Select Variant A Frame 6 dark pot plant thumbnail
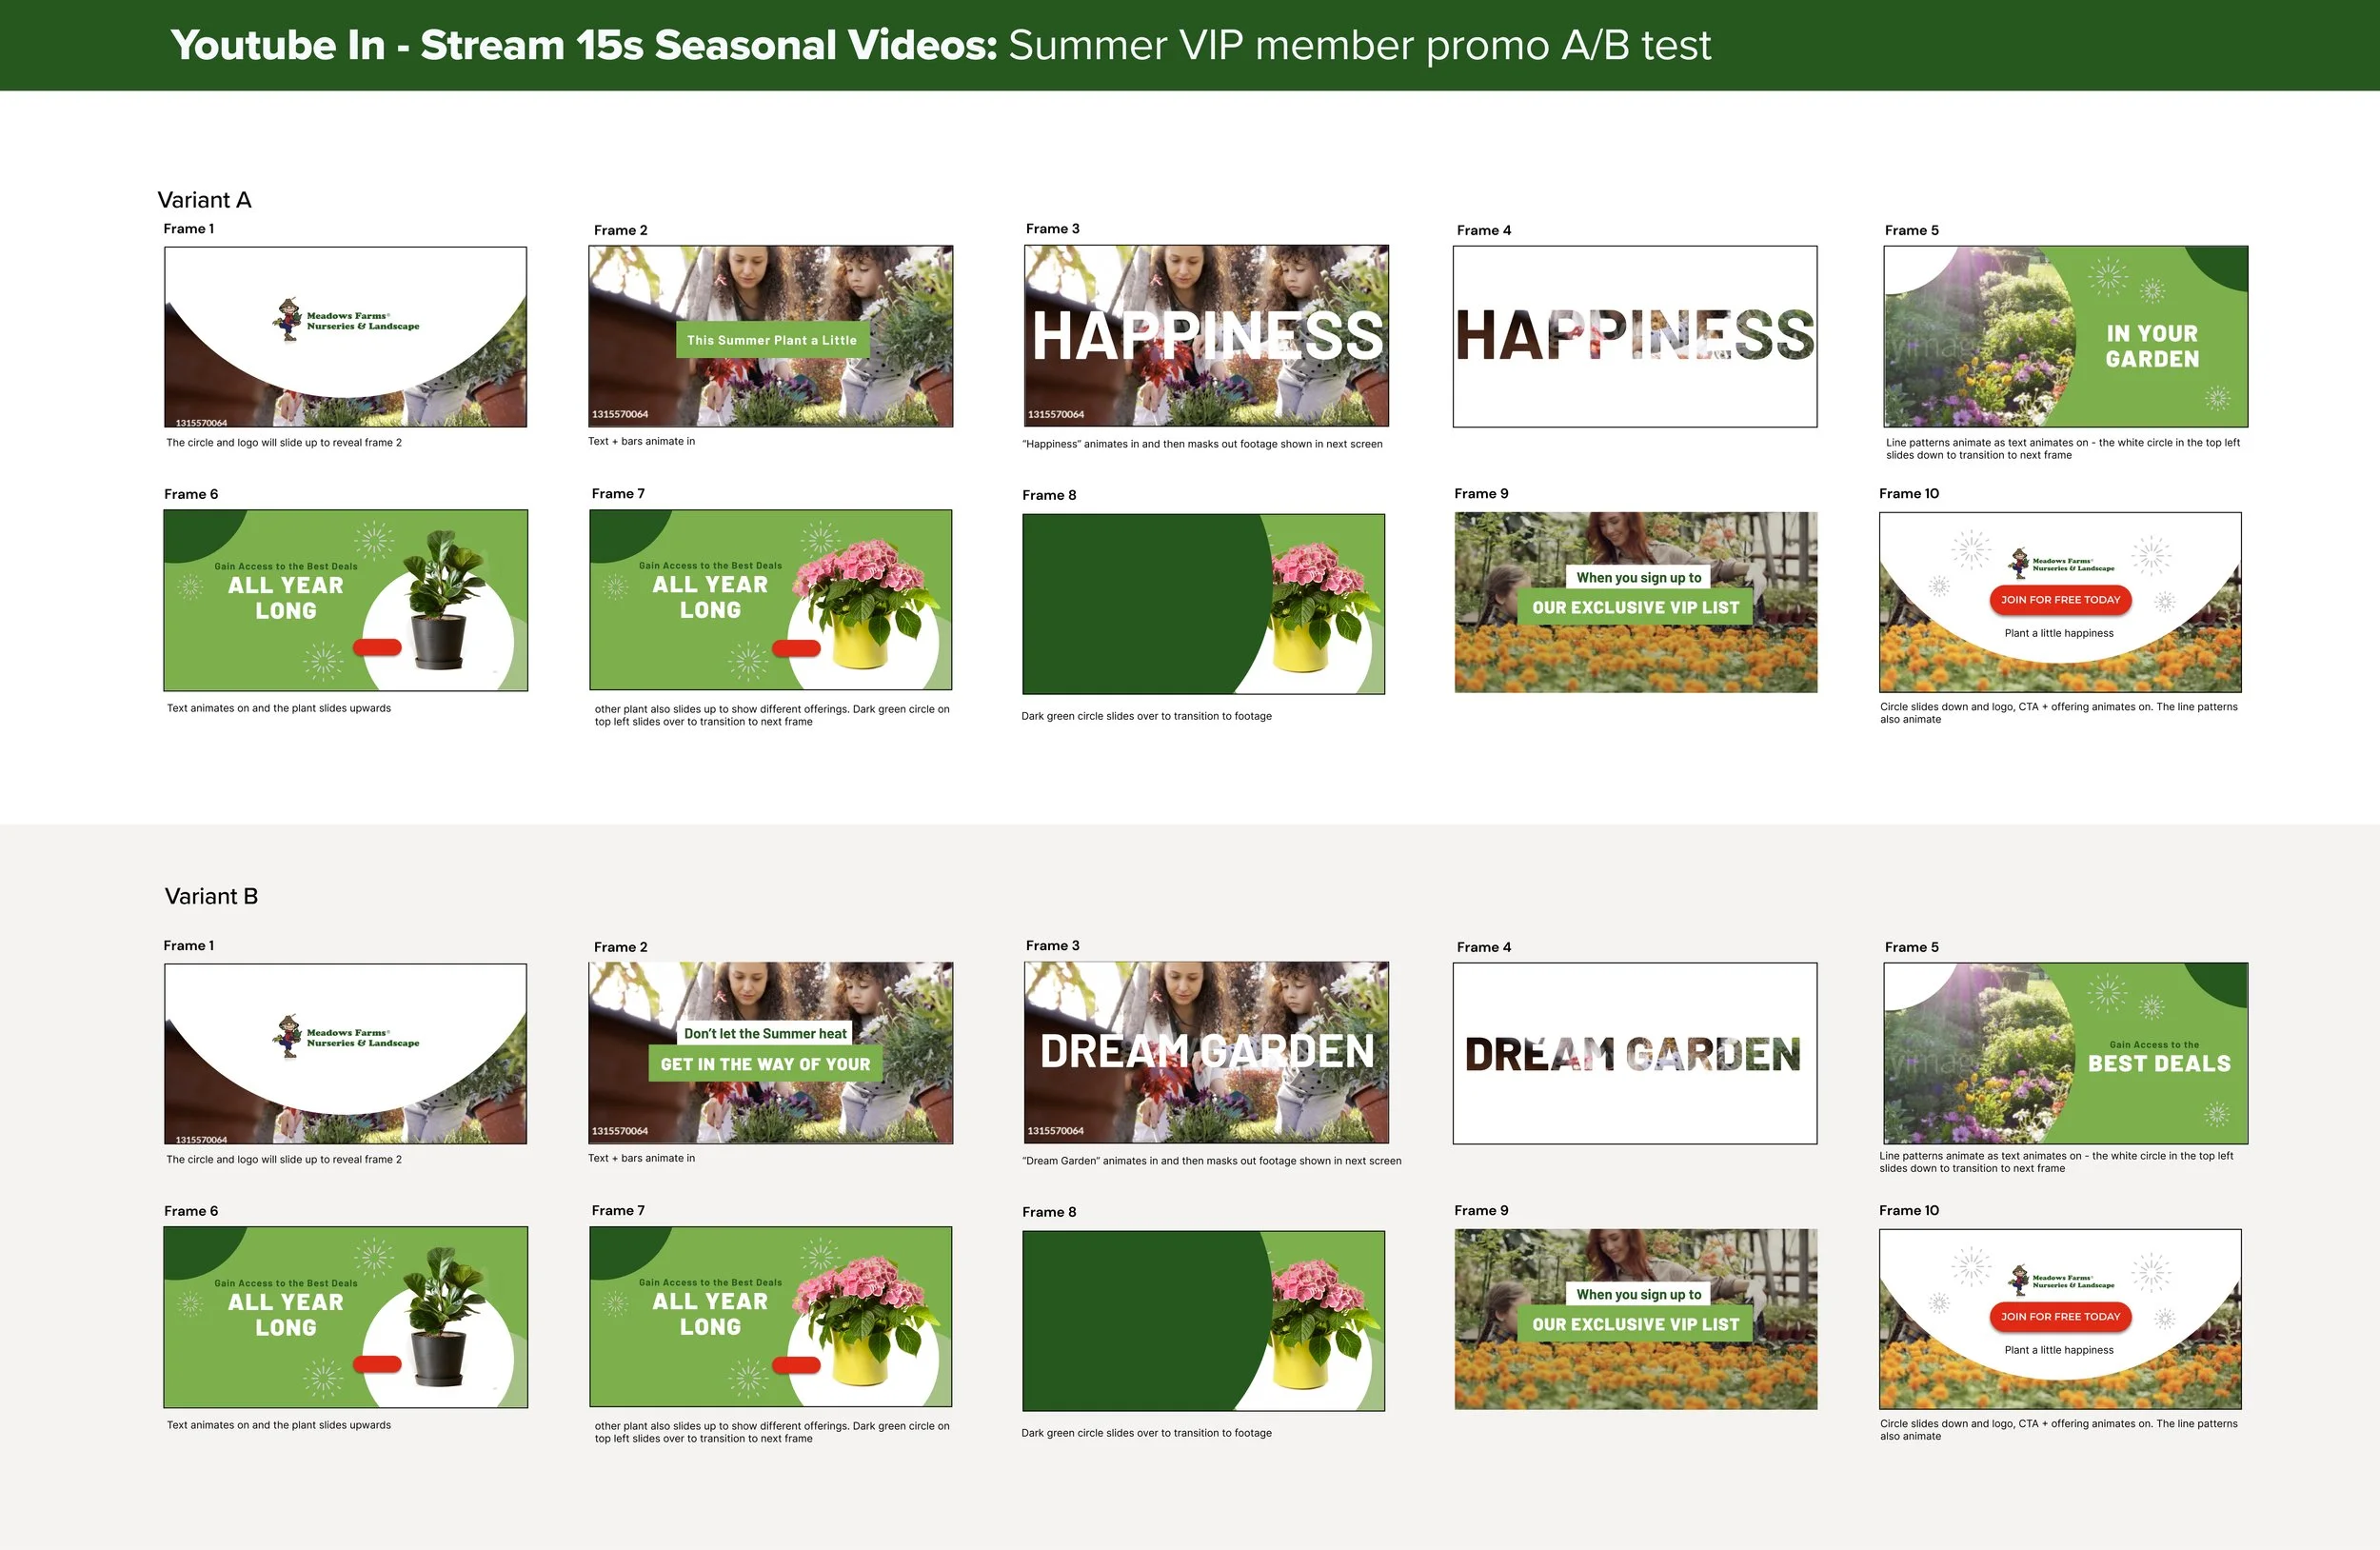 point(346,600)
